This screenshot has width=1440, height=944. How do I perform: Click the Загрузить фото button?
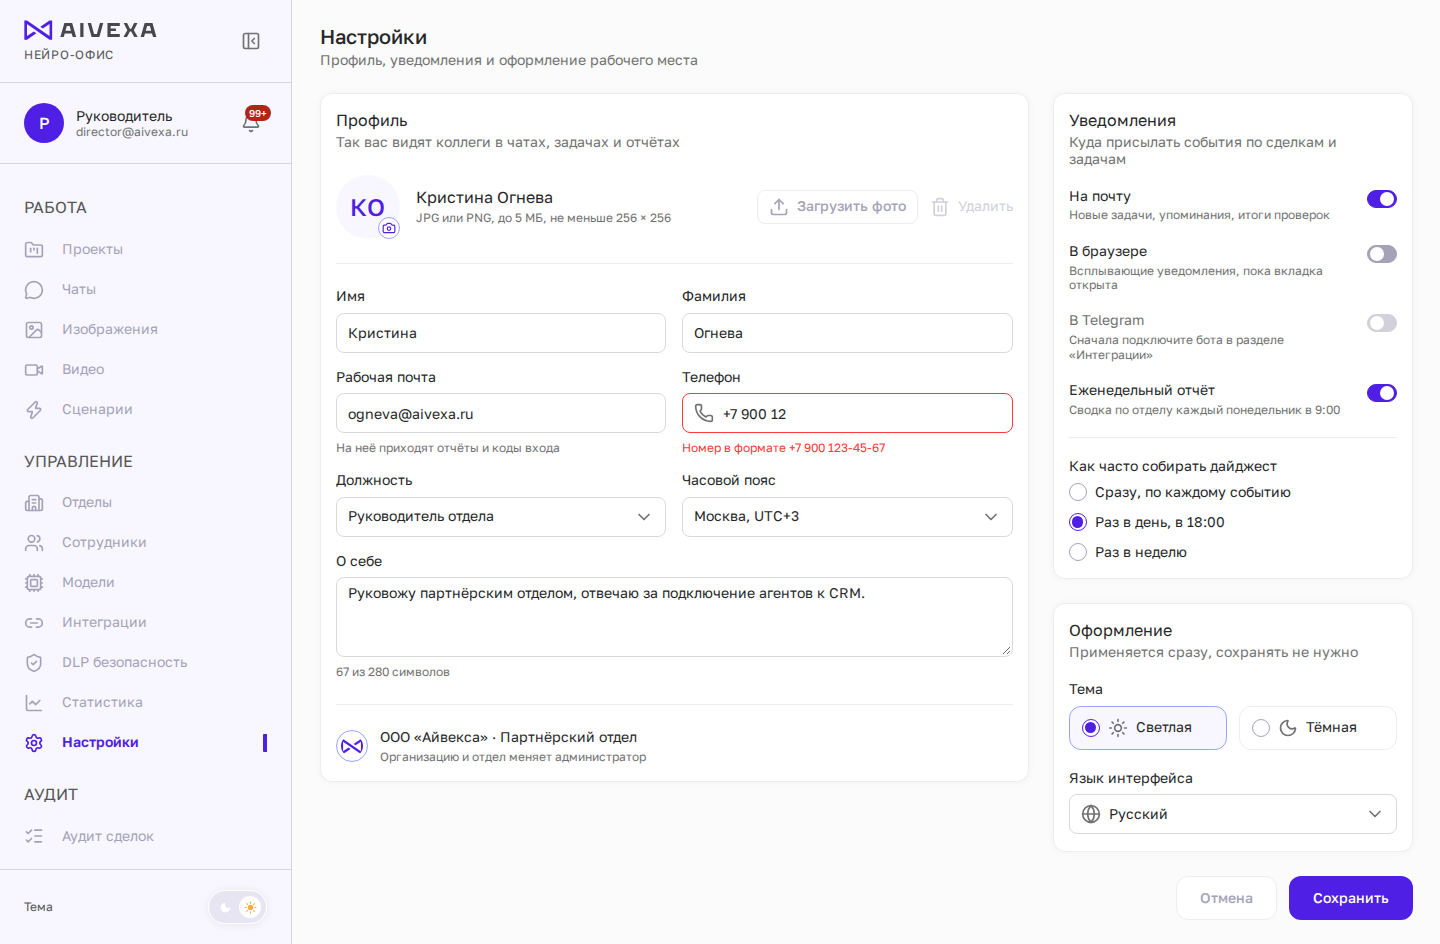pos(837,207)
